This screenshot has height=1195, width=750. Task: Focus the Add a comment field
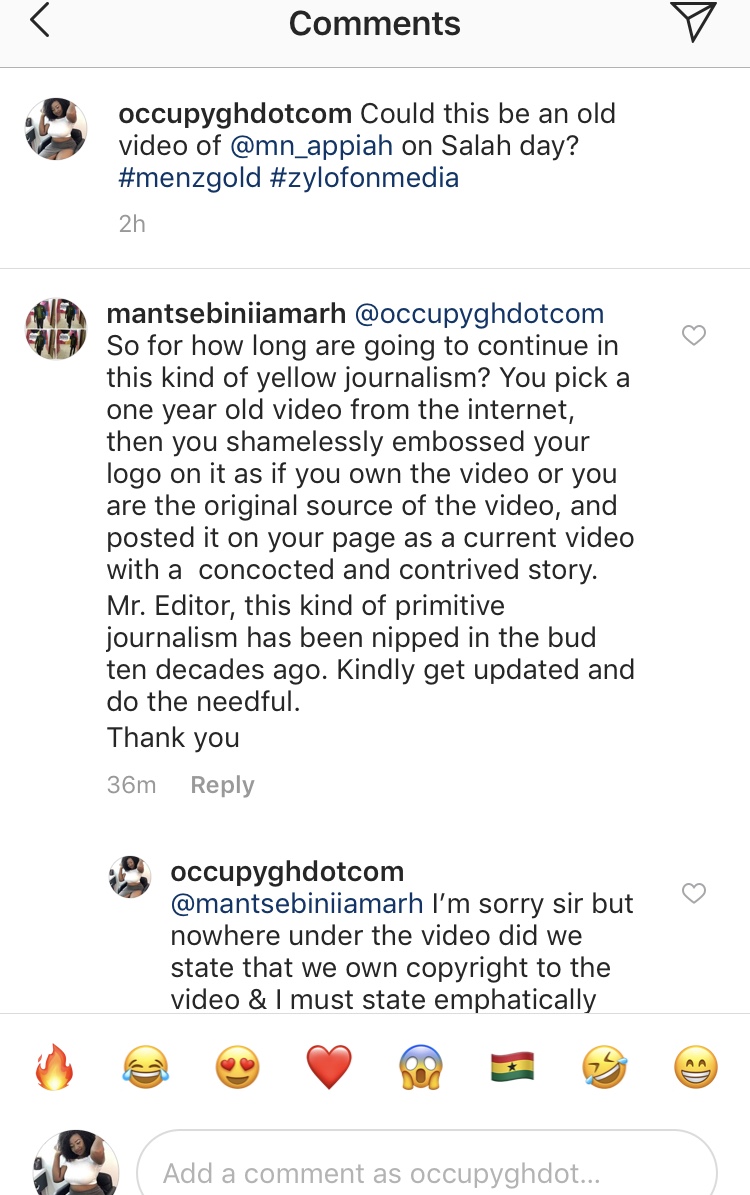point(426,1171)
